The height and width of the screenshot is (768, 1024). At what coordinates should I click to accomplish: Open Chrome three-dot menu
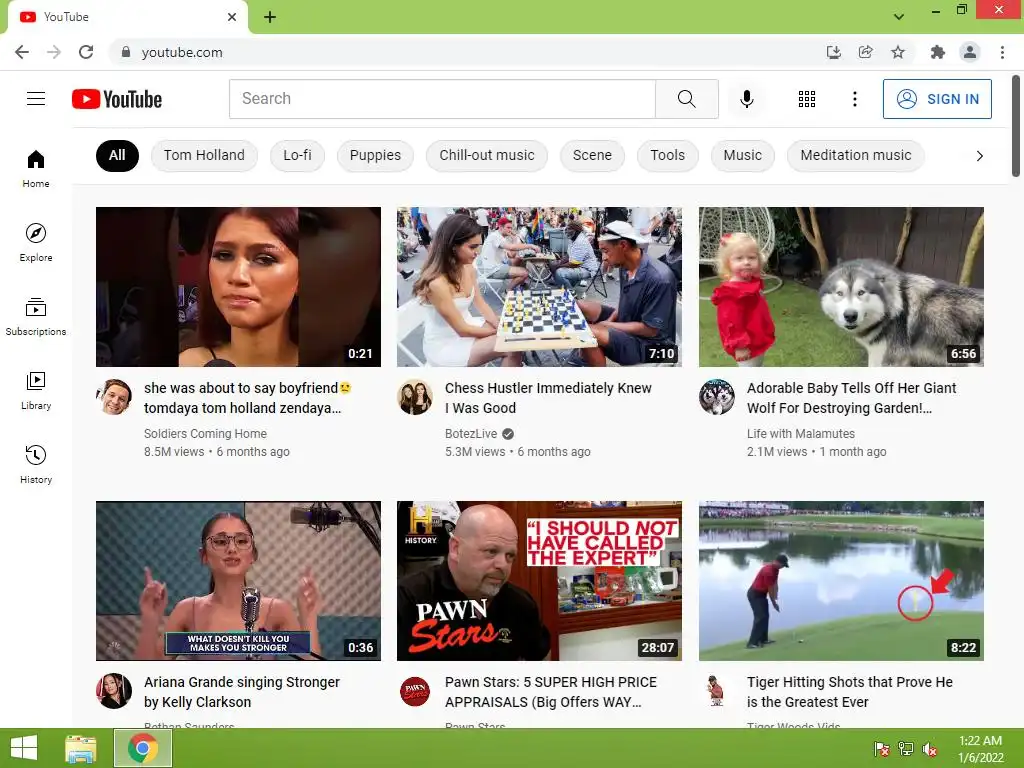tap(1002, 52)
